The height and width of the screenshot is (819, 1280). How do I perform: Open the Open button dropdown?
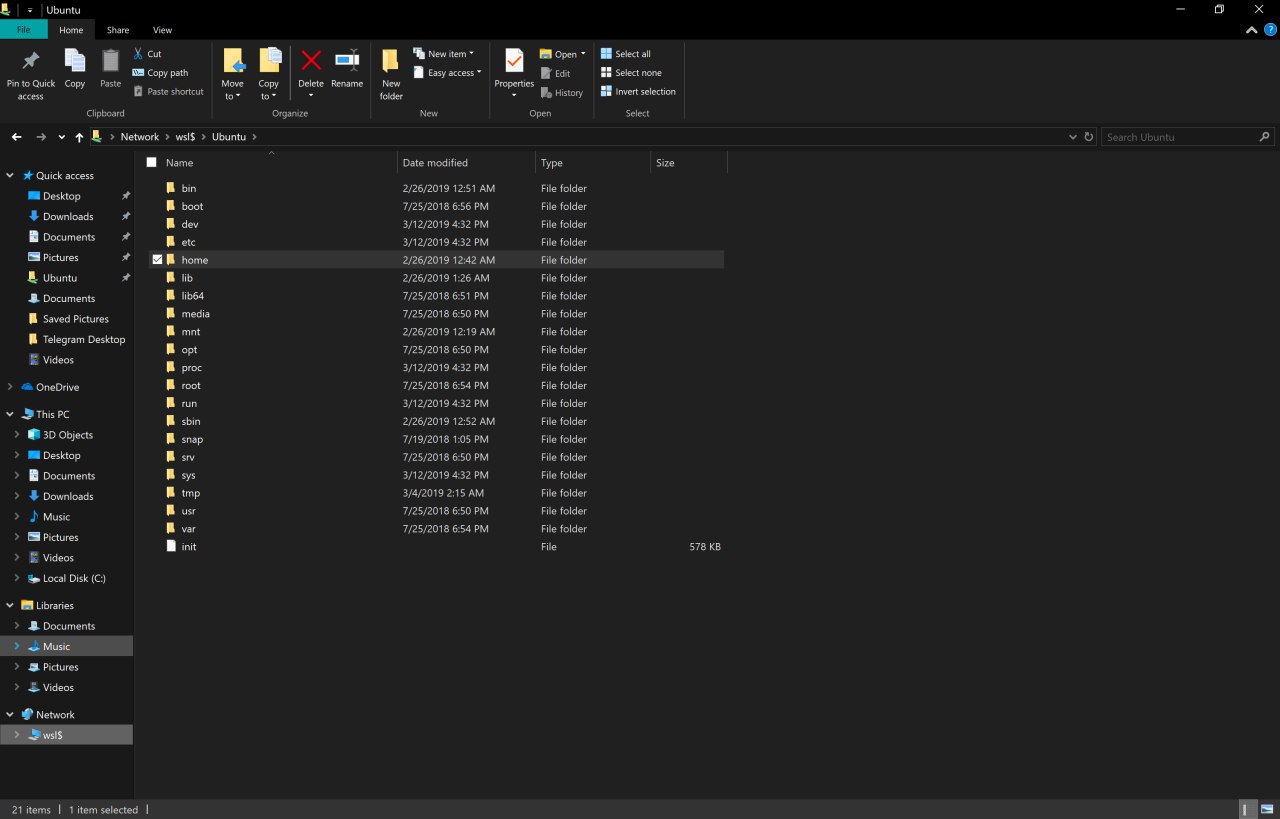coord(583,54)
